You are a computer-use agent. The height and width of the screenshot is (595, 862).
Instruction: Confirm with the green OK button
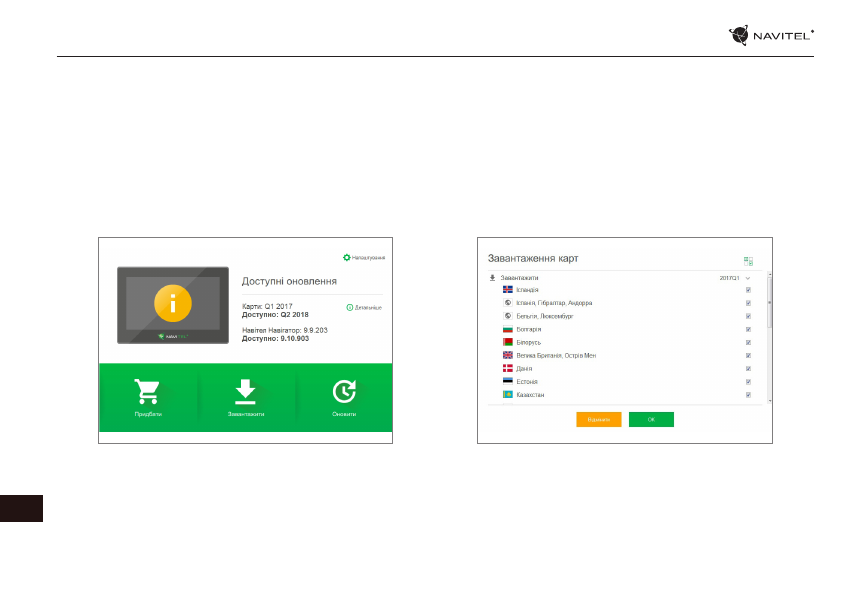coord(651,420)
